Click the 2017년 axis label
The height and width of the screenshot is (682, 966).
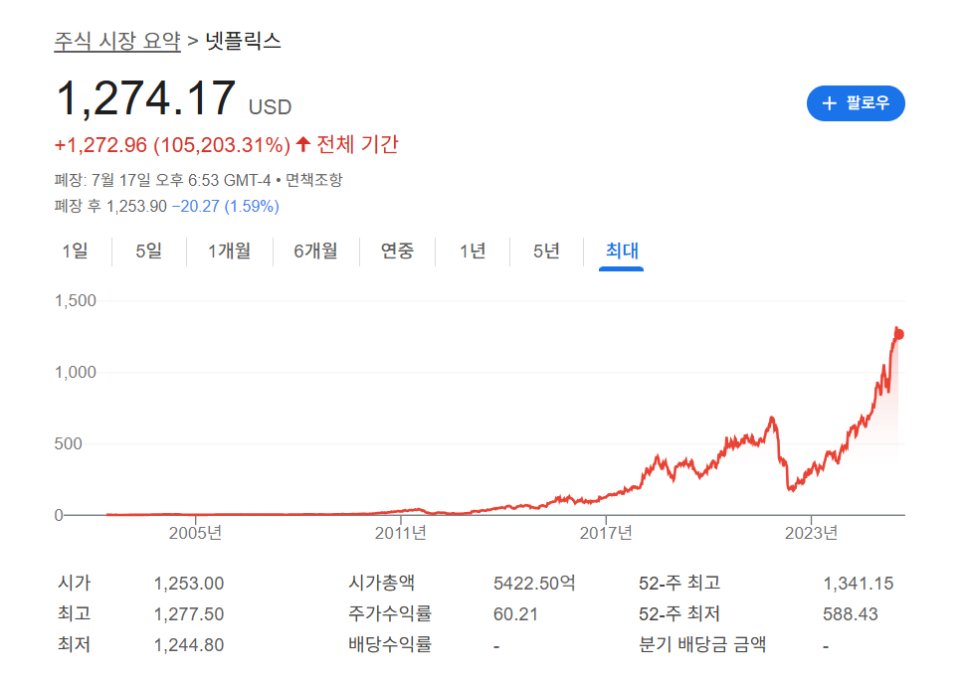pos(606,533)
